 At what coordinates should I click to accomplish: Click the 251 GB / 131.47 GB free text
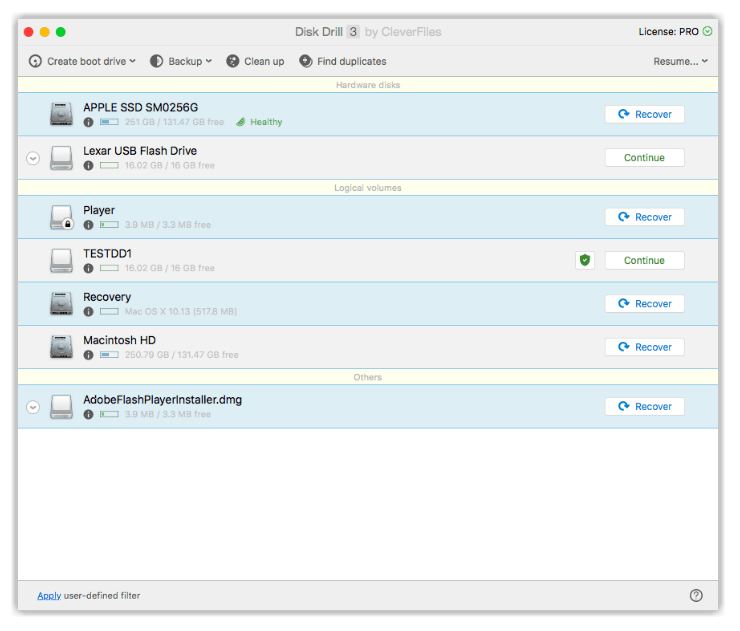pyautogui.click(x=174, y=122)
